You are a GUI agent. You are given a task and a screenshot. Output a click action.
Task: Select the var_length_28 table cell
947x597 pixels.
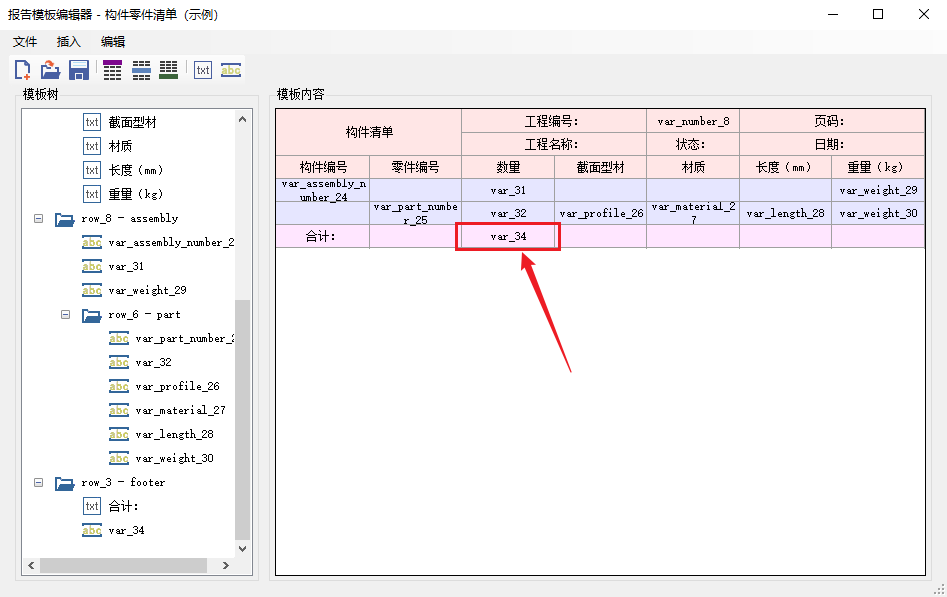click(785, 213)
